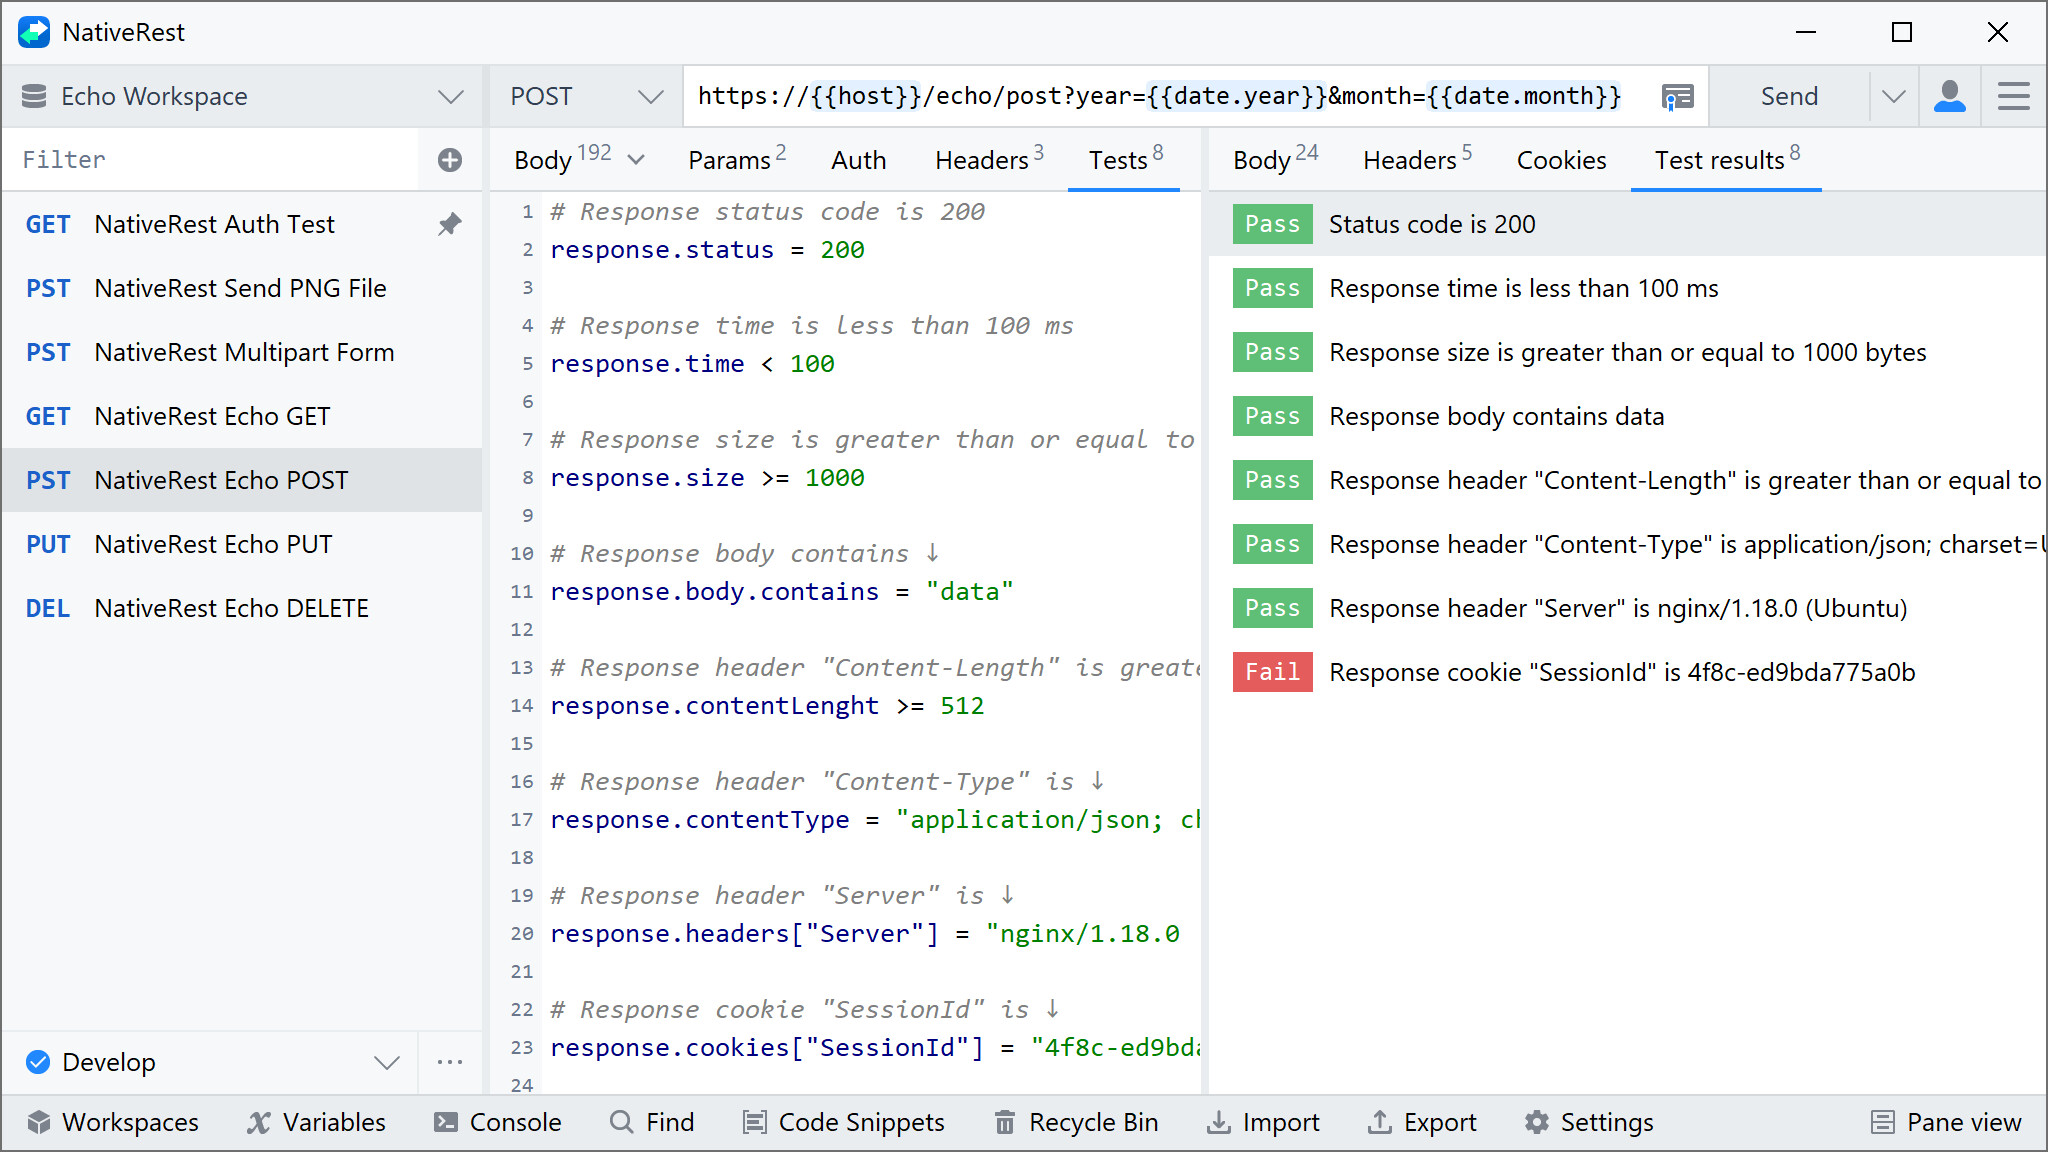Click the Send button
The height and width of the screenshot is (1152, 2048).
point(1789,96)
